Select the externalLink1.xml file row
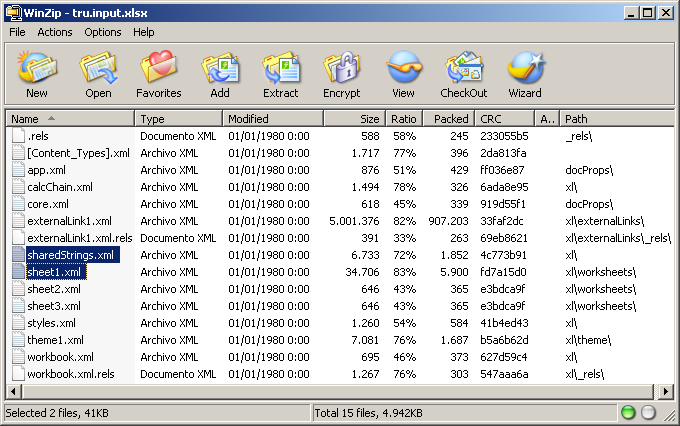 tap(69, 221)
